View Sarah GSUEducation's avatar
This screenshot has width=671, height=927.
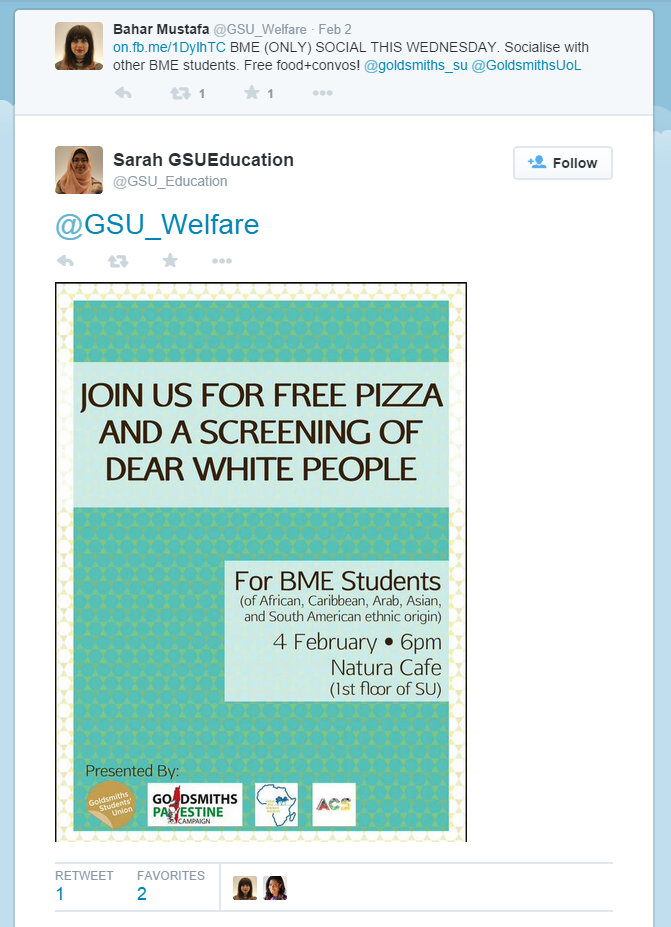[79, 170]
